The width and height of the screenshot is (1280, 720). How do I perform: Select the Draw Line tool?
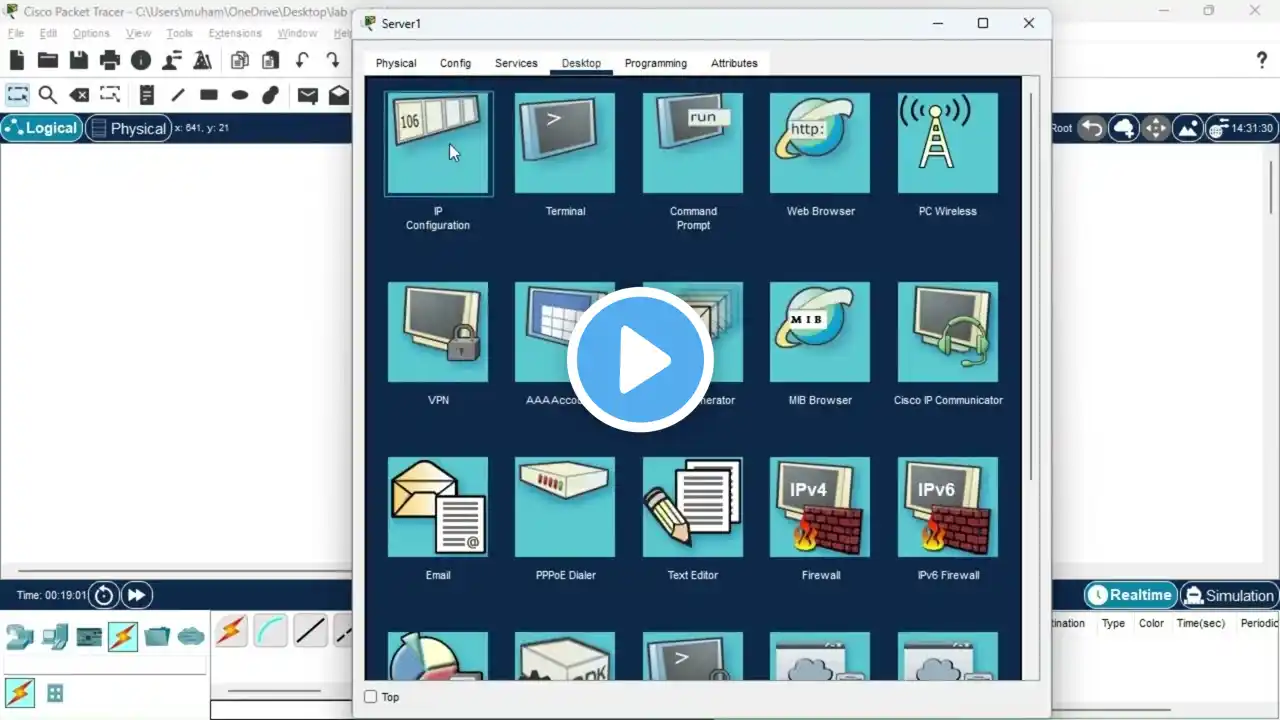(178, 95)
